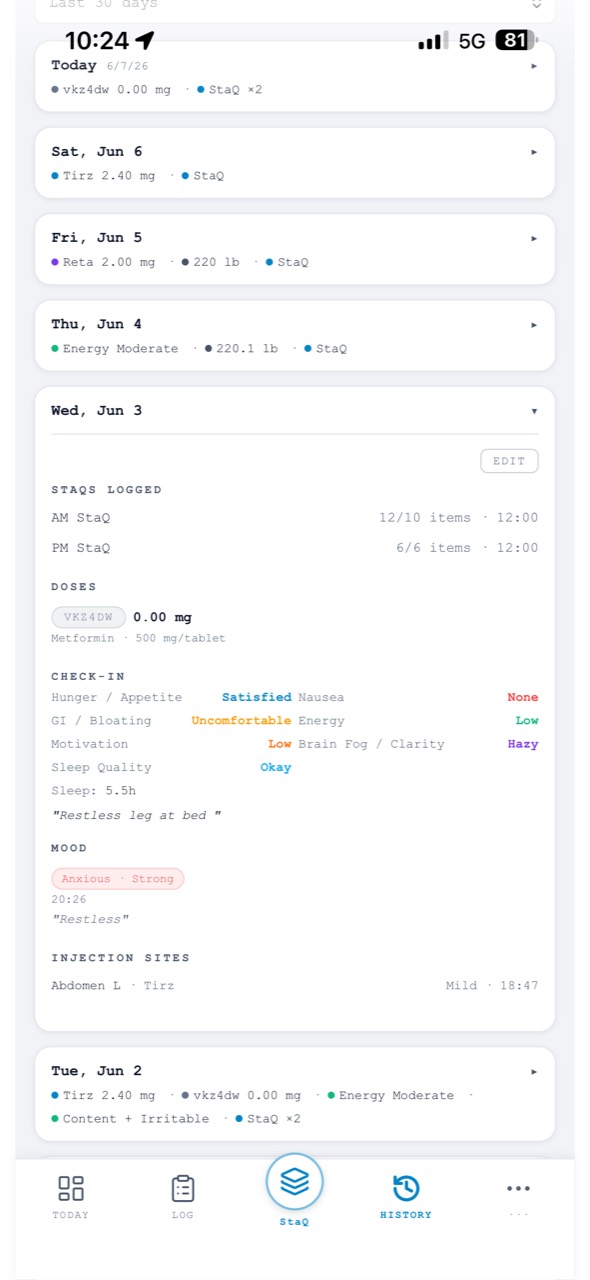This screenshot has height=1280, width=590.
Task: Tap the Tirz 2.40 mg tag on Sat, Jun 6
Action: 104,176
